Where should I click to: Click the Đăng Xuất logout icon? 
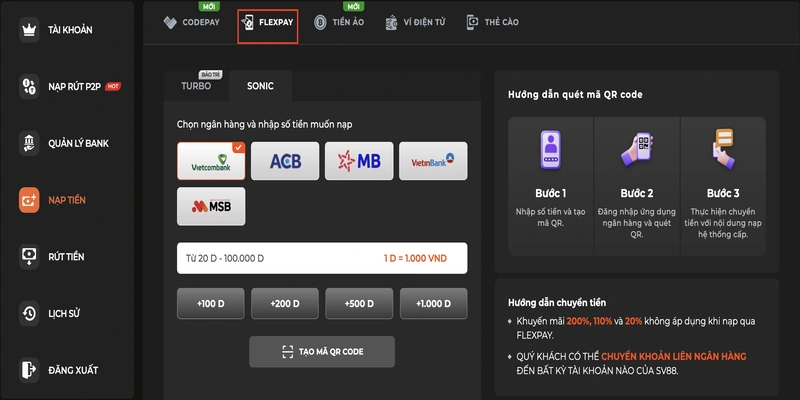tap(28, 370)
